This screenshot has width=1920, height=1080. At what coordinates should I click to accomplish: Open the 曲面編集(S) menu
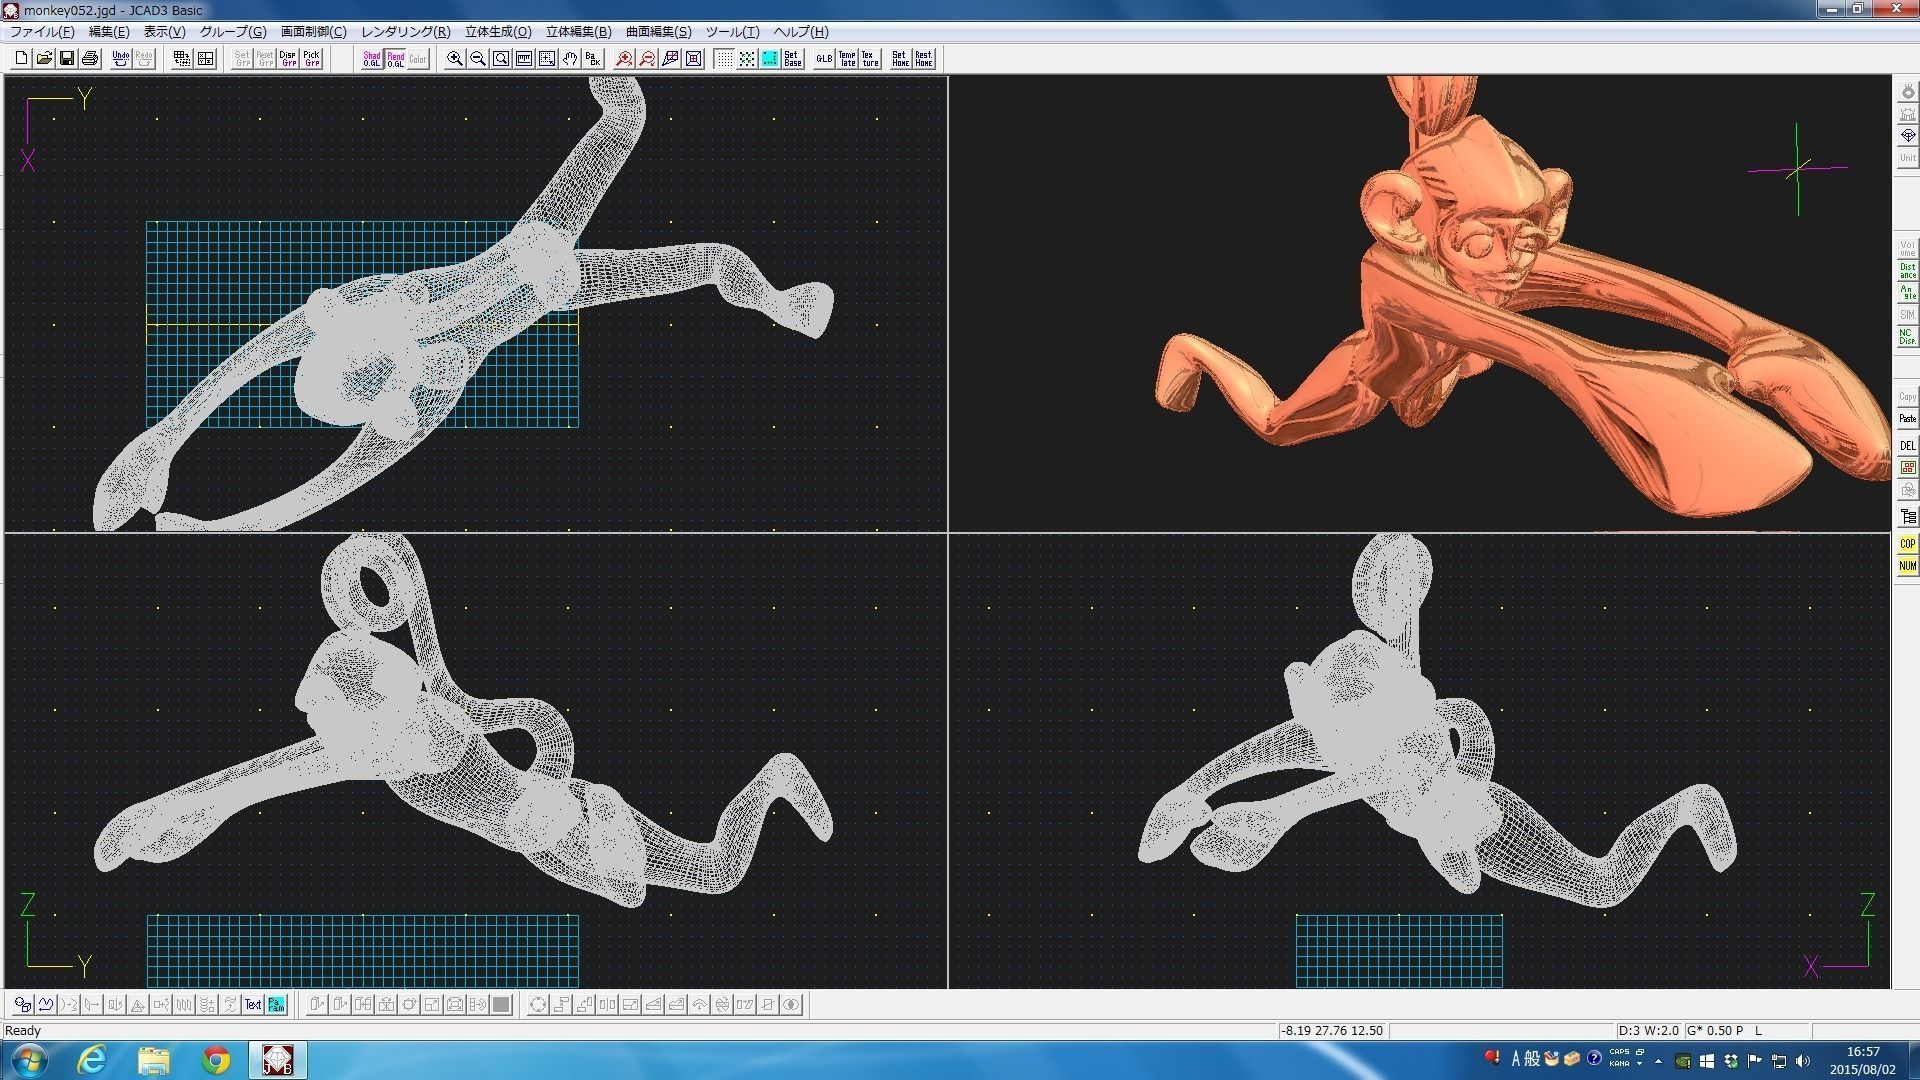pyautogui.click(x=658, y=32)
